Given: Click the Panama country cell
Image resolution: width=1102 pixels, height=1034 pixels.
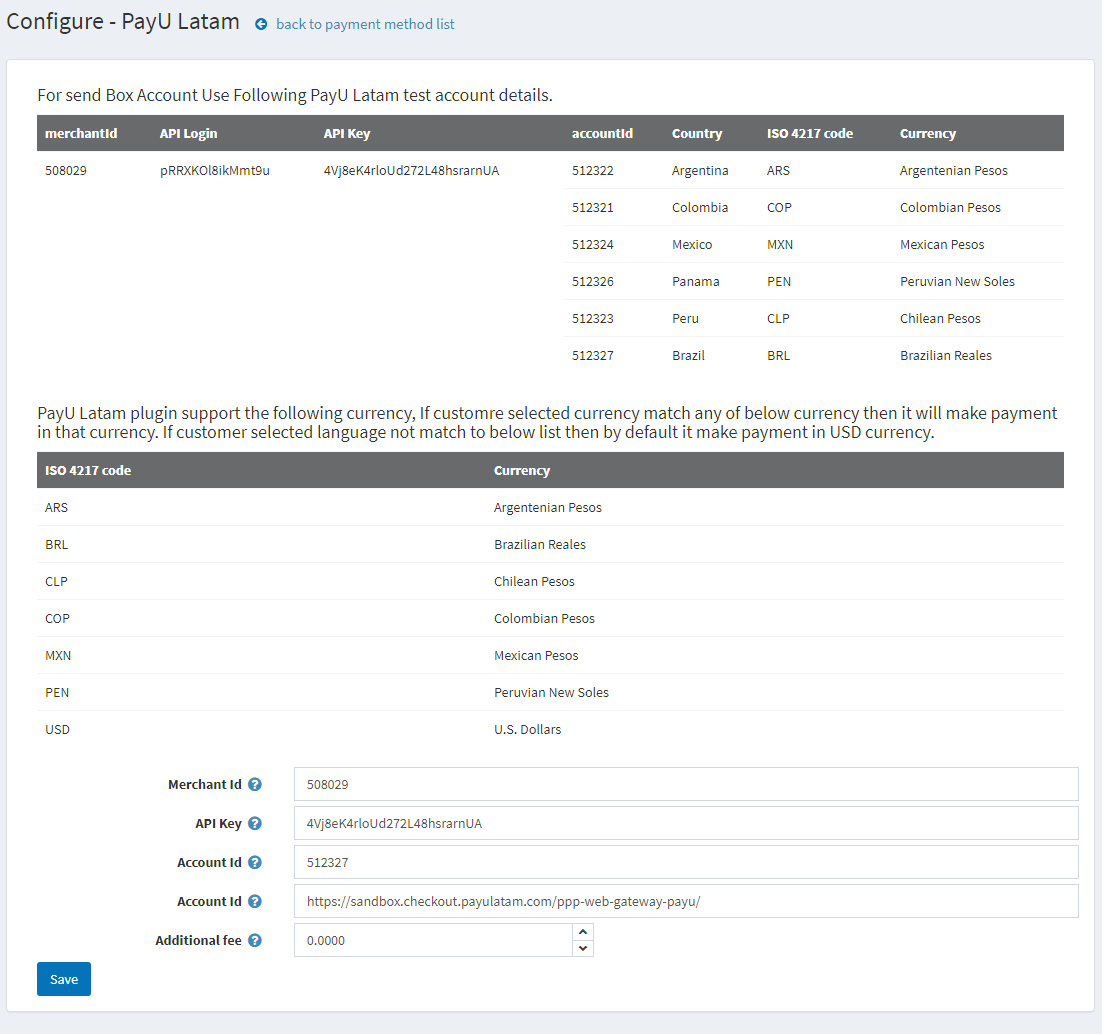Looking at the screenshot, I should [x=696, y=282].
